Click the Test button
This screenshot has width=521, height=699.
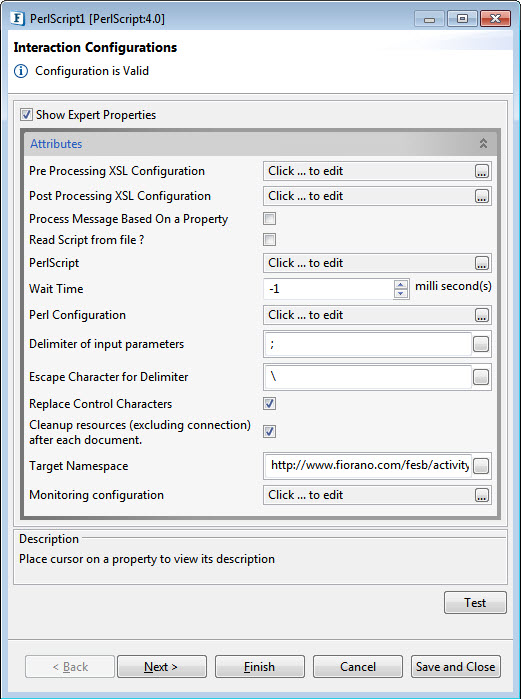pyautogui.click(x=475, y=603)
